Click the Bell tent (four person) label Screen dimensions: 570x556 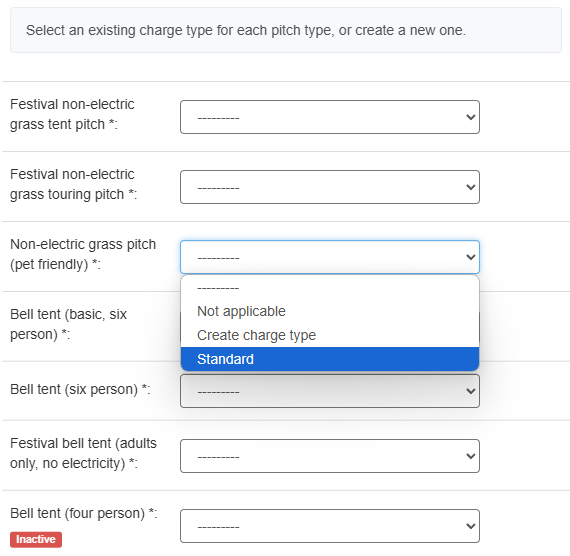83,513
